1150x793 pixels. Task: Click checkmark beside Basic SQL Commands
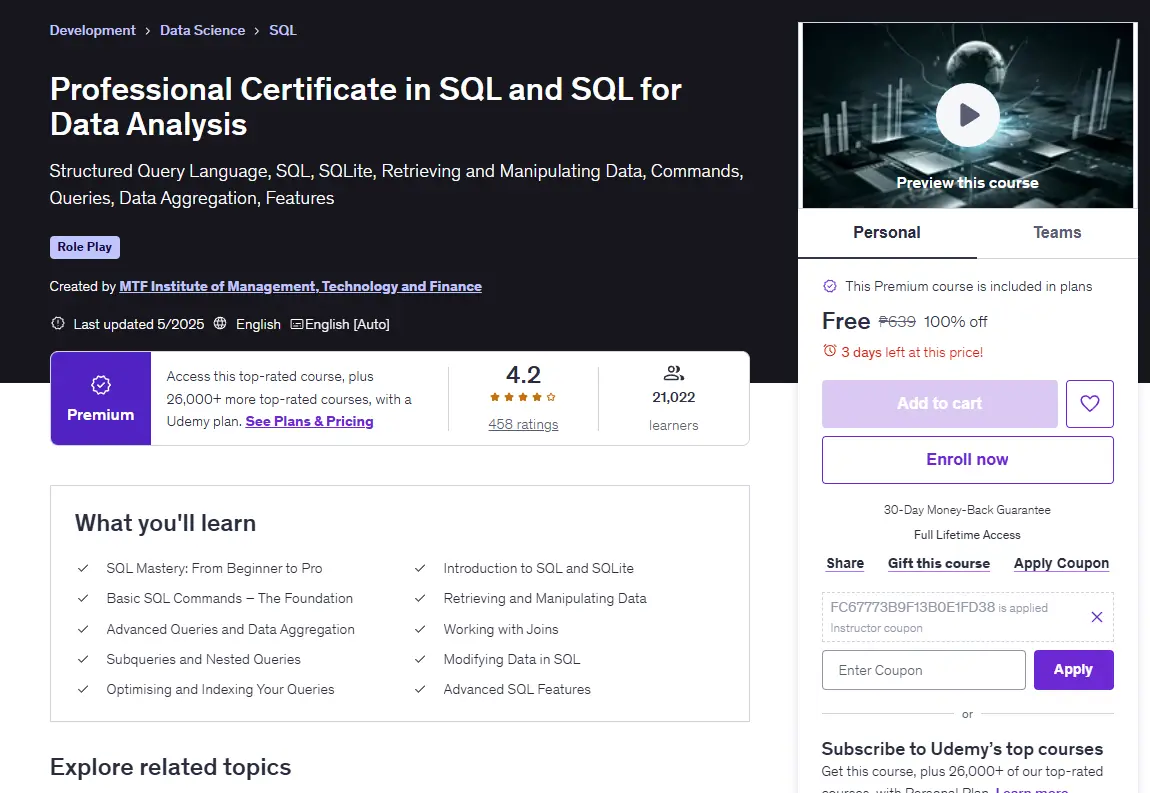point(83,599)
